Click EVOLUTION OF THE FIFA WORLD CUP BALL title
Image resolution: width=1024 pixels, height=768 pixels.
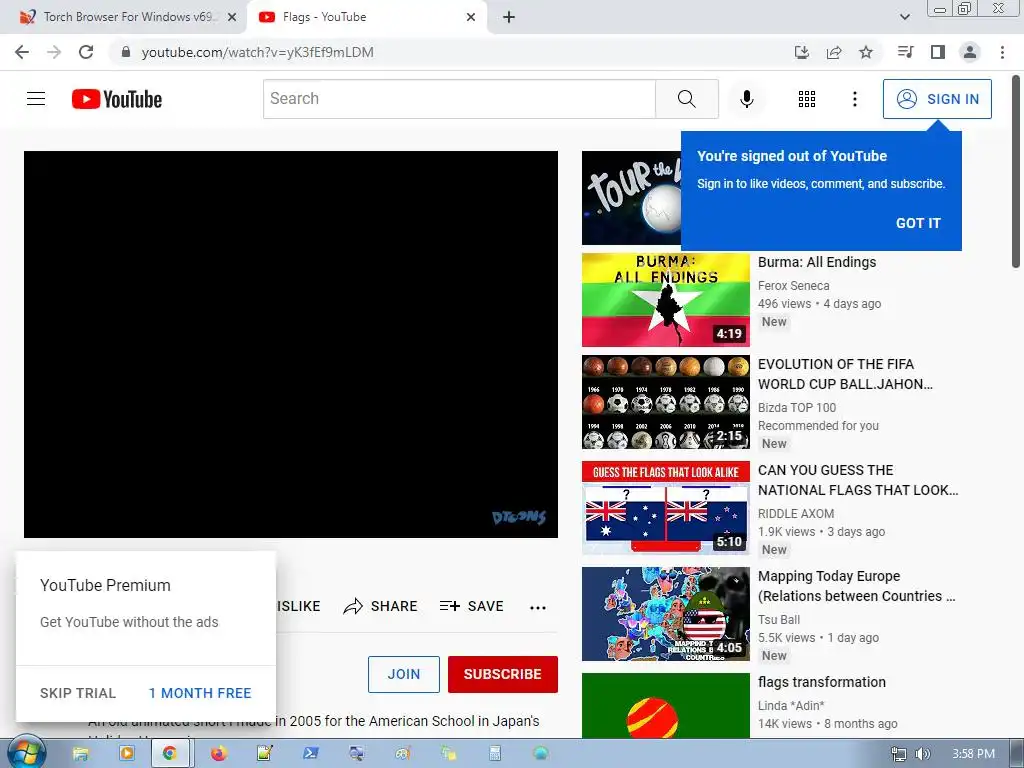point(845,374)
